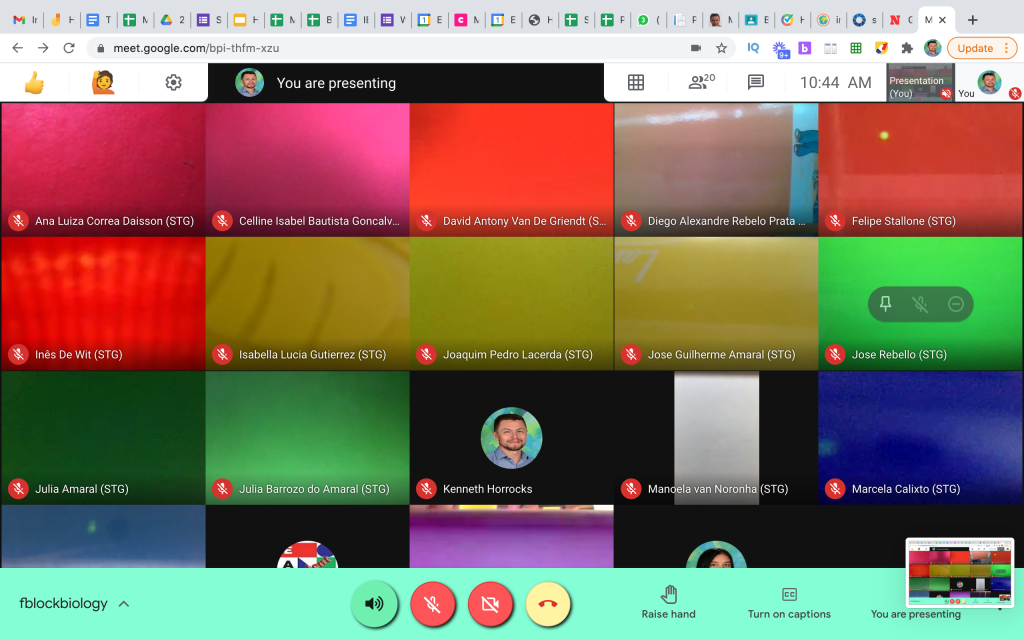Viewport: 1024px width, 640px height.
Task: Click Raise hand in bottom bar
Action: click(x=668, y=603)
